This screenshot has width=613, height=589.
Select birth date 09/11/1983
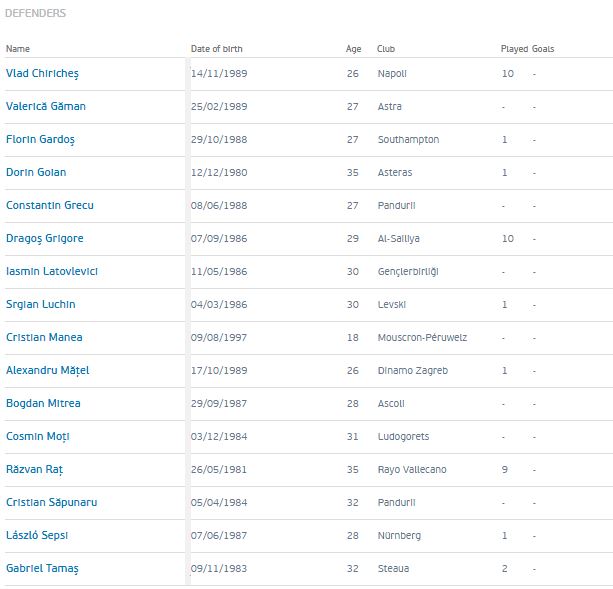(219, 568)
